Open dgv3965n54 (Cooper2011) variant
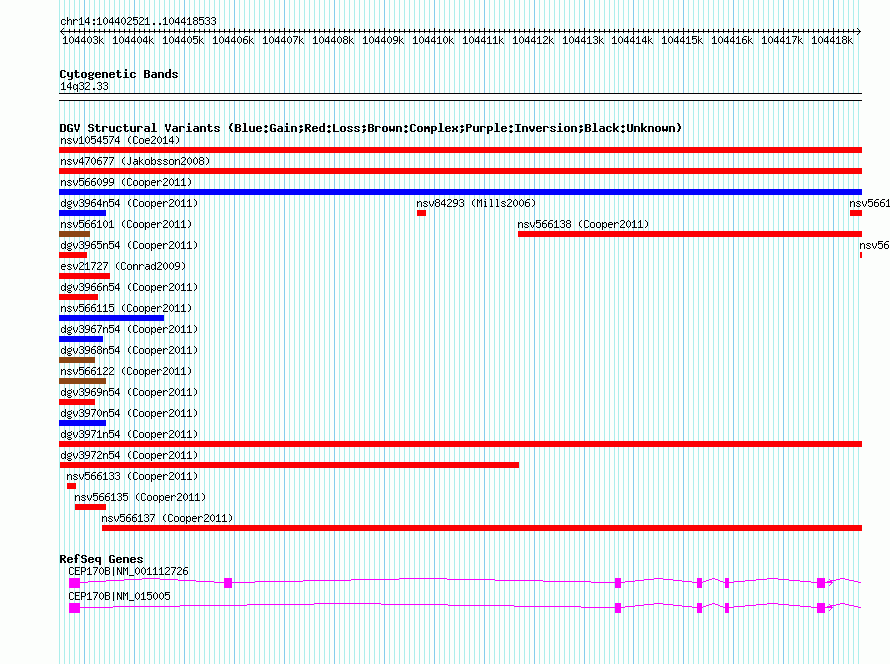 (x=129, y=245)
